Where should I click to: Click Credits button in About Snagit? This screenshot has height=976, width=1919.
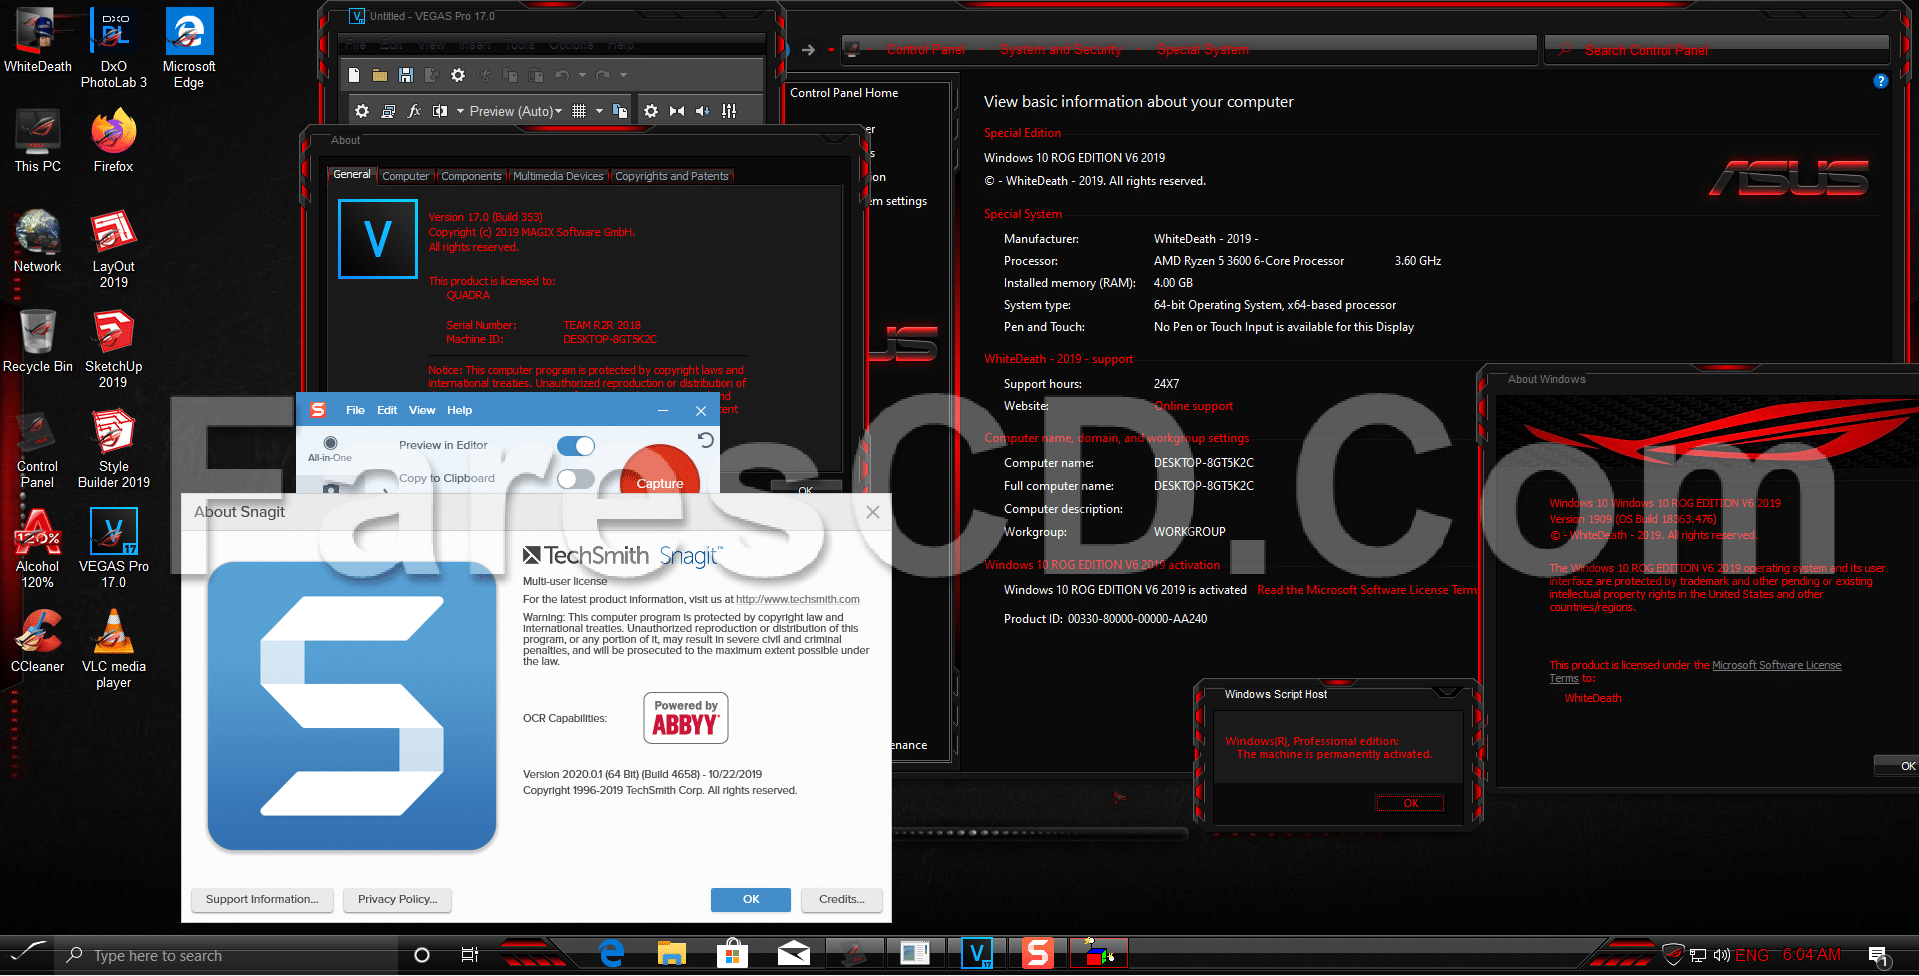click(x=842, y=899)
